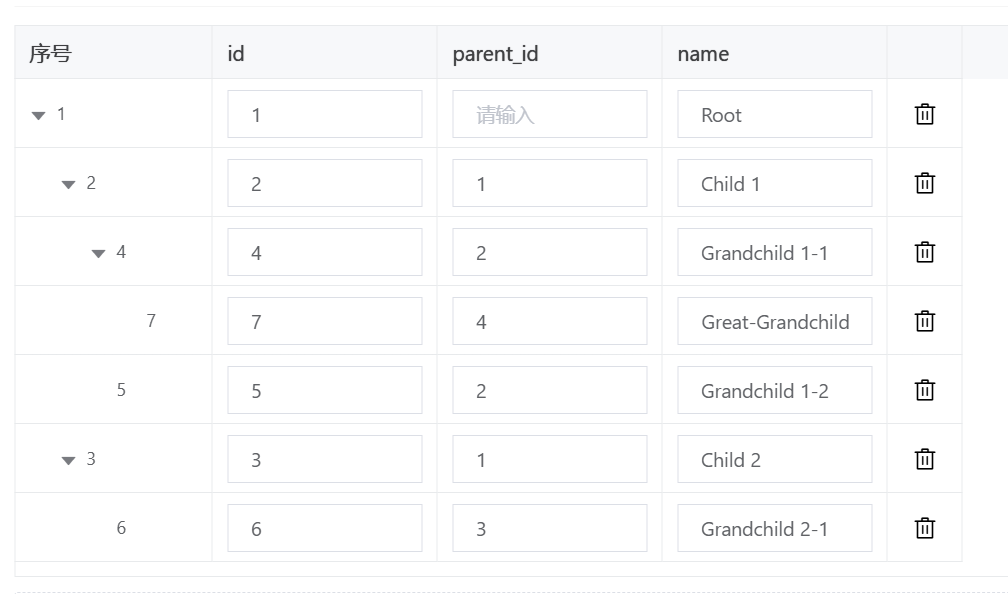Delete the Root row with trash icon
Image resolution: width=1008 pixels, height=594 pixels.
pos(925,114)
